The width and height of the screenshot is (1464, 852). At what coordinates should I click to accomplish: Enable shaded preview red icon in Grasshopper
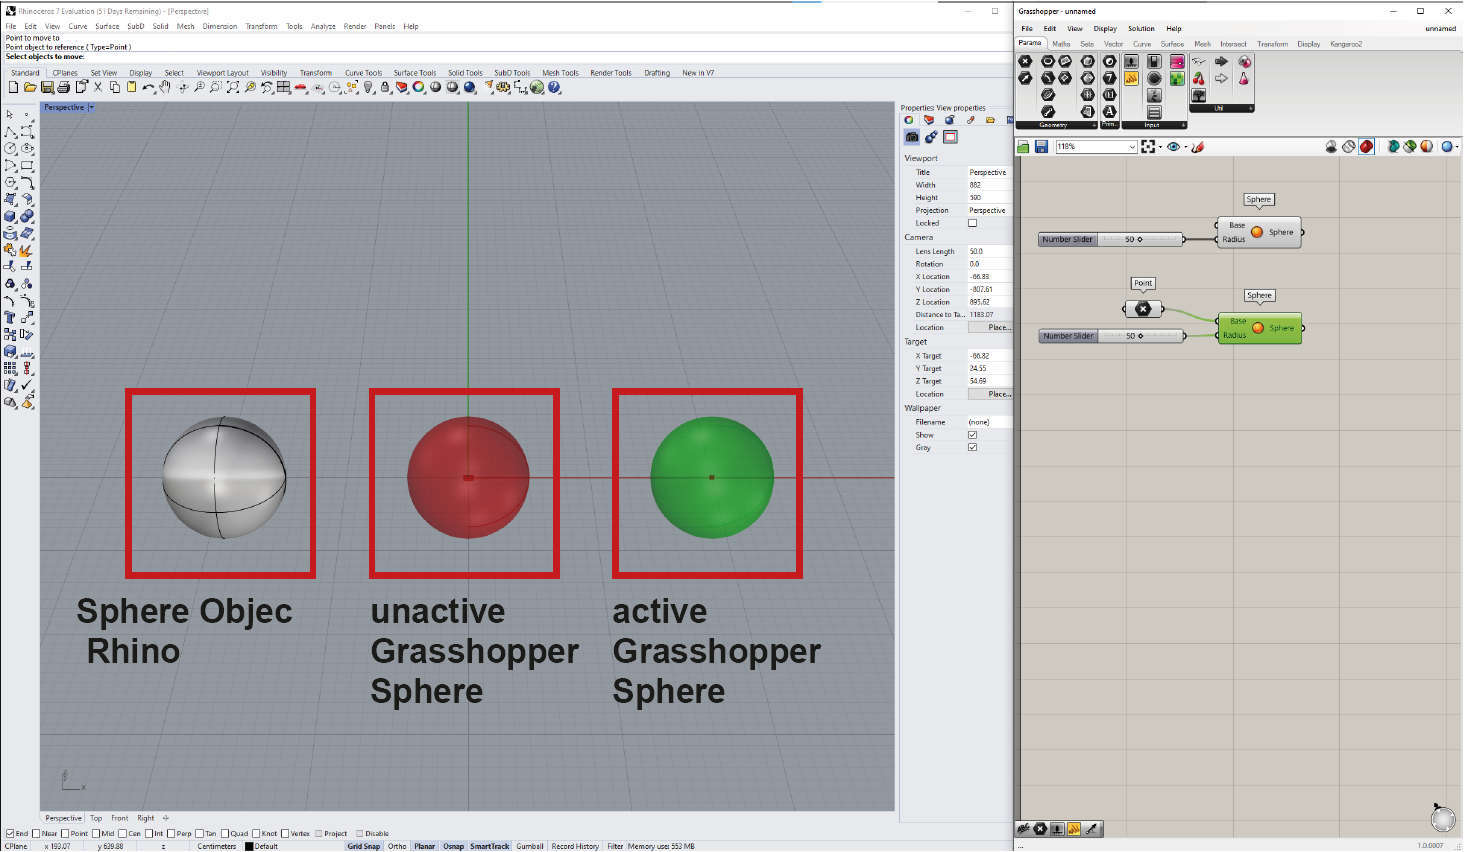(x=1366, y=146)
